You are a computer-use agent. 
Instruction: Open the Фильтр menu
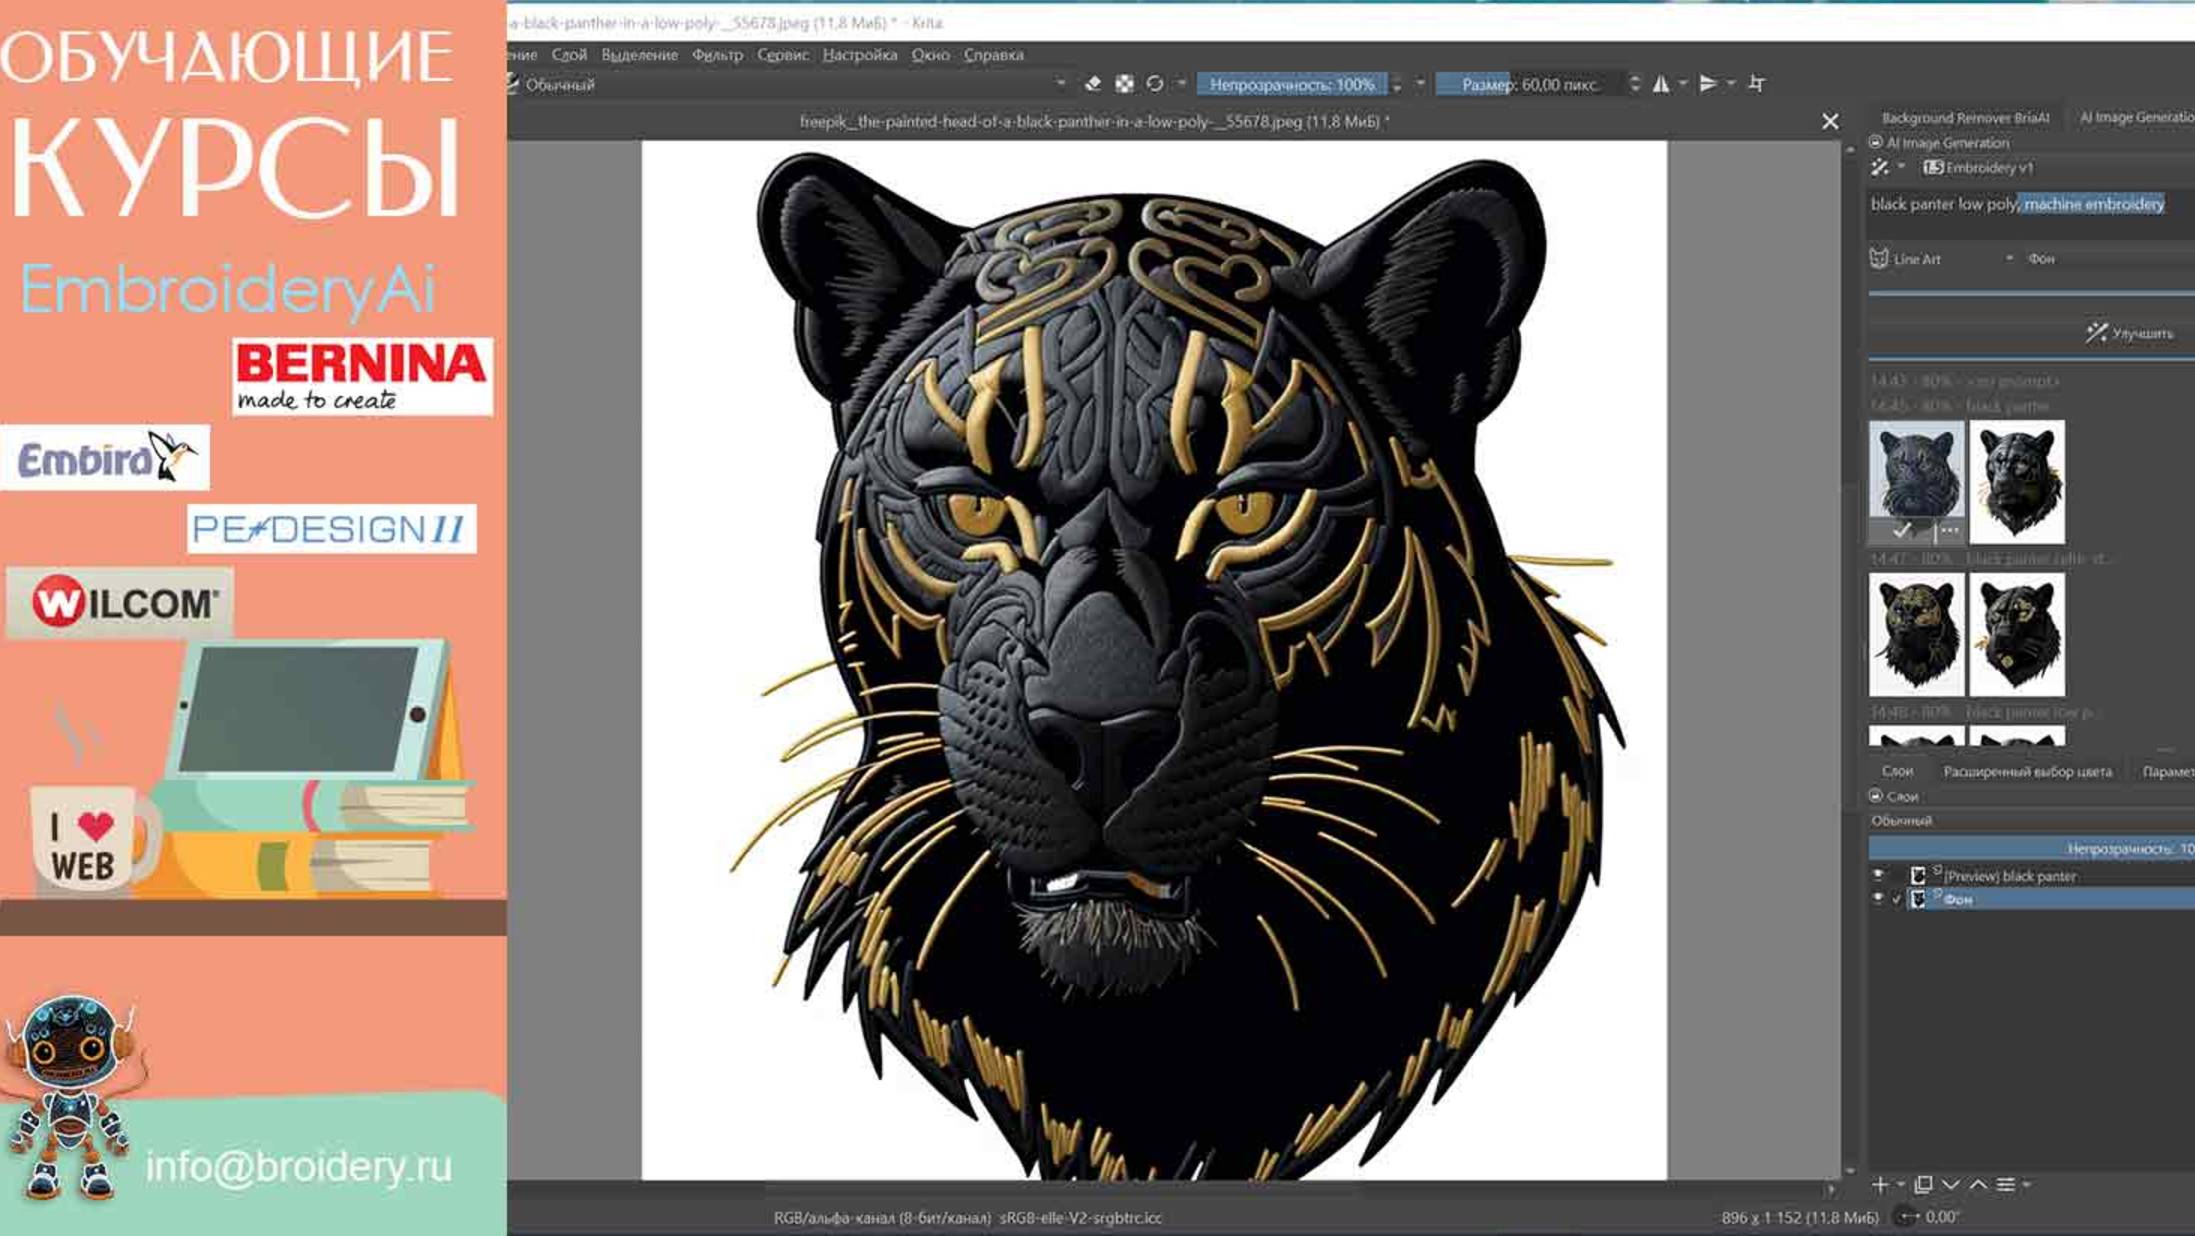(717, 55)
